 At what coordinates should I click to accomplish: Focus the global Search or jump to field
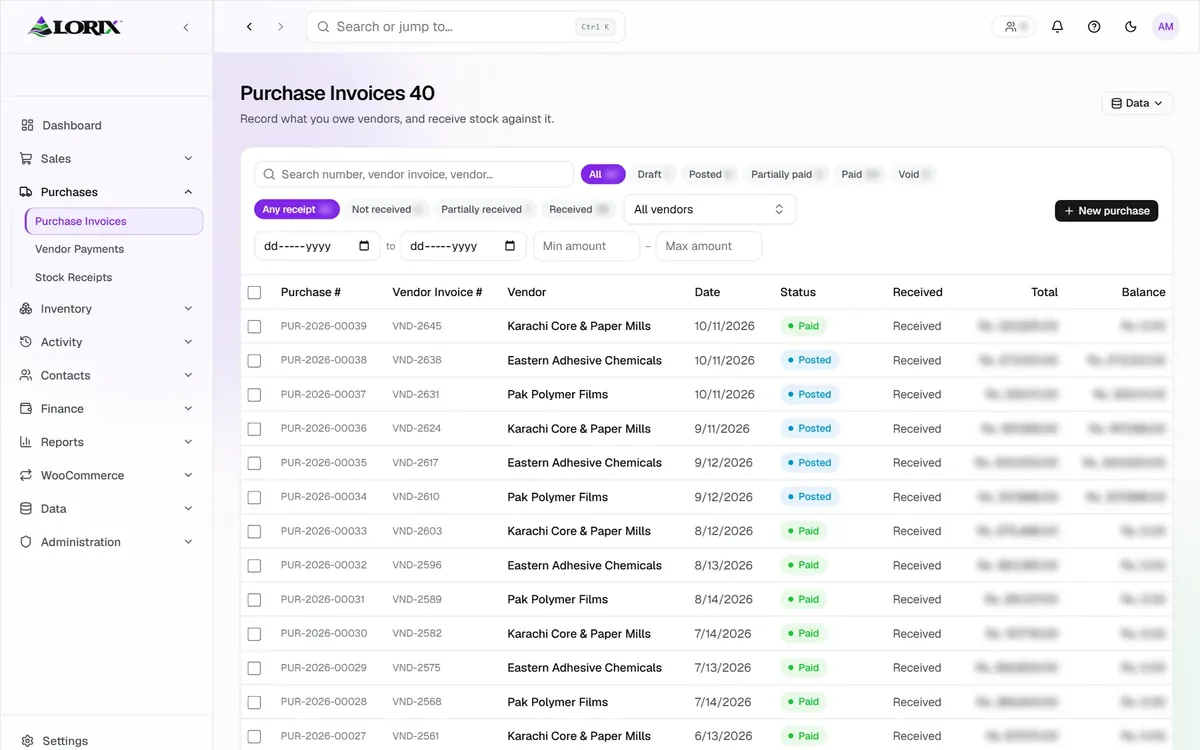click(x=466, y=27)
